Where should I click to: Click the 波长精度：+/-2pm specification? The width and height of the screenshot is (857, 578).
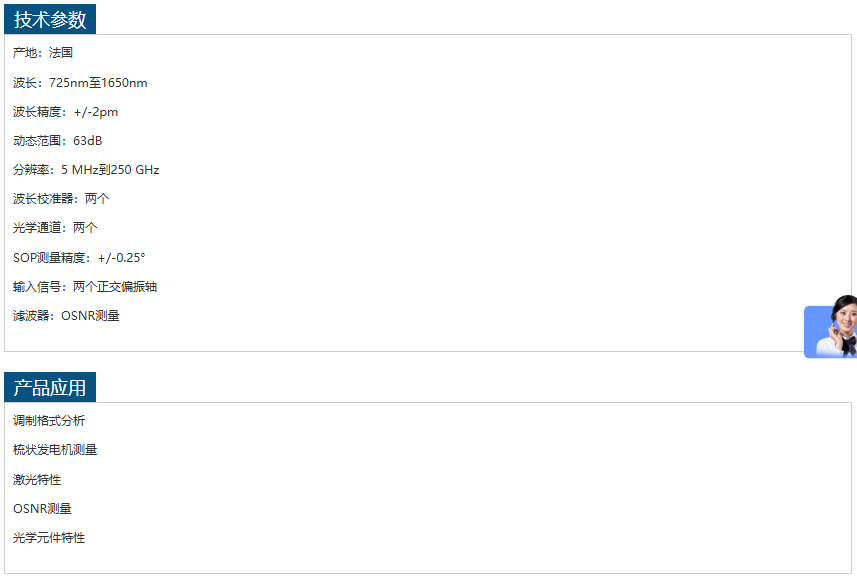[65, 112]
